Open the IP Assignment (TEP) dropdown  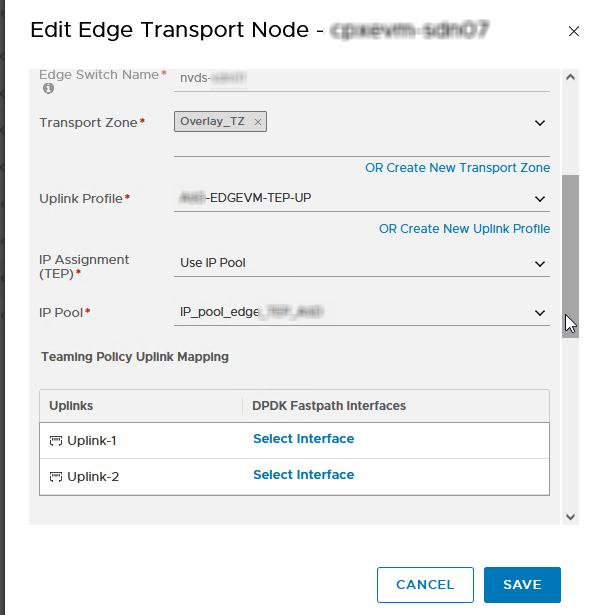[x=362, y=263]
